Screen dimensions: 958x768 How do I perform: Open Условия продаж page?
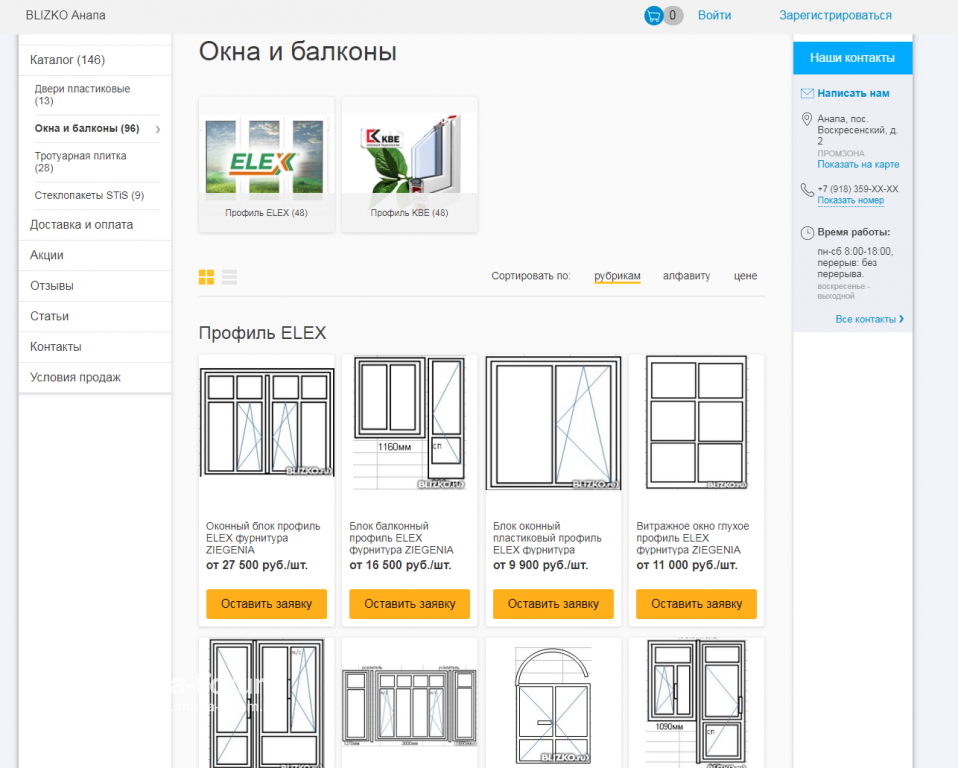coord(95,378)
